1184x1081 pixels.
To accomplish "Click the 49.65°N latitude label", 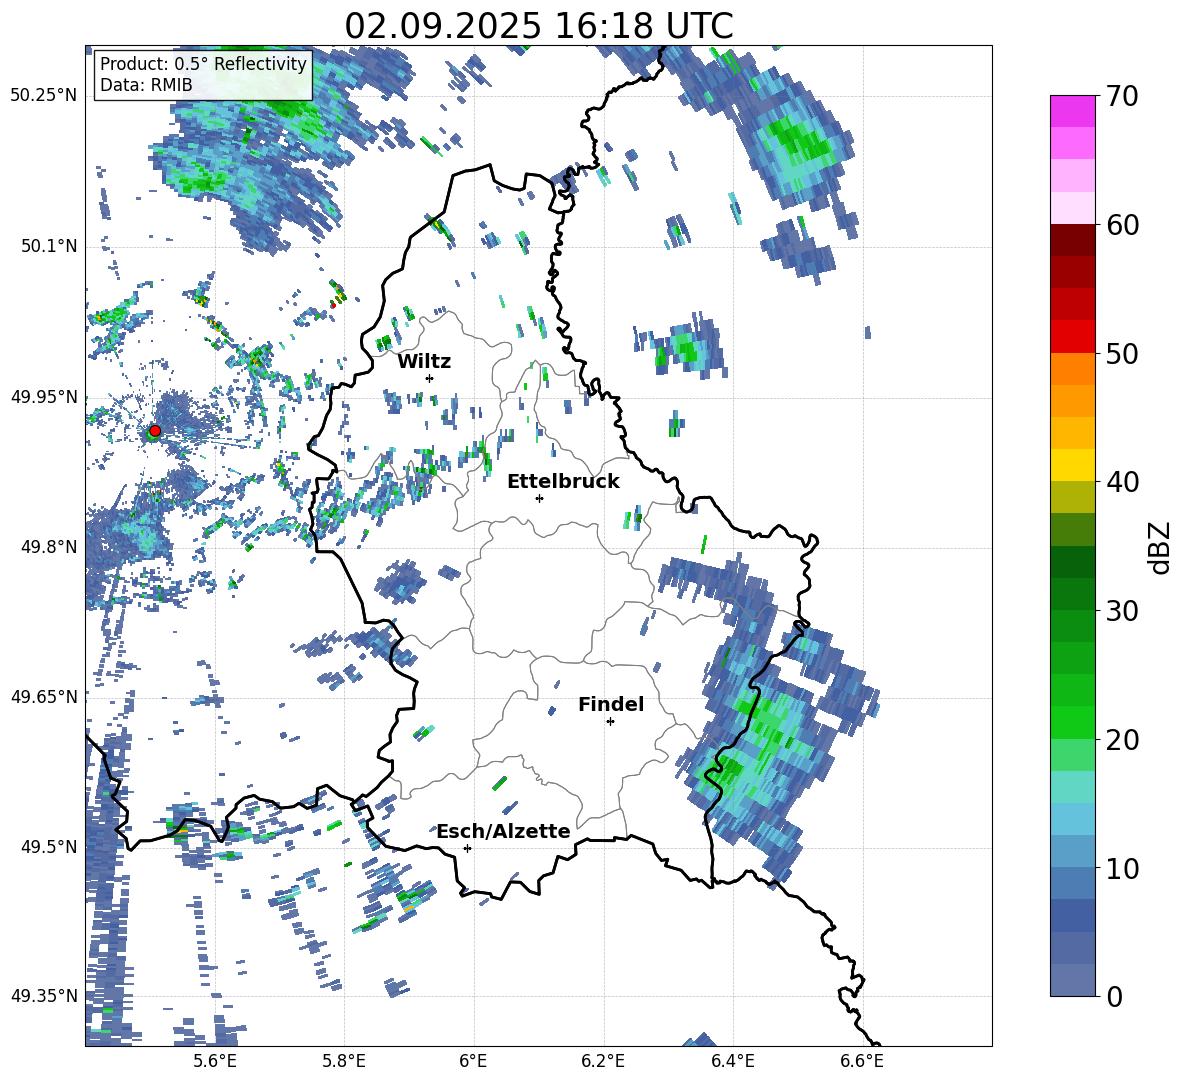I will tap(44, 696).
